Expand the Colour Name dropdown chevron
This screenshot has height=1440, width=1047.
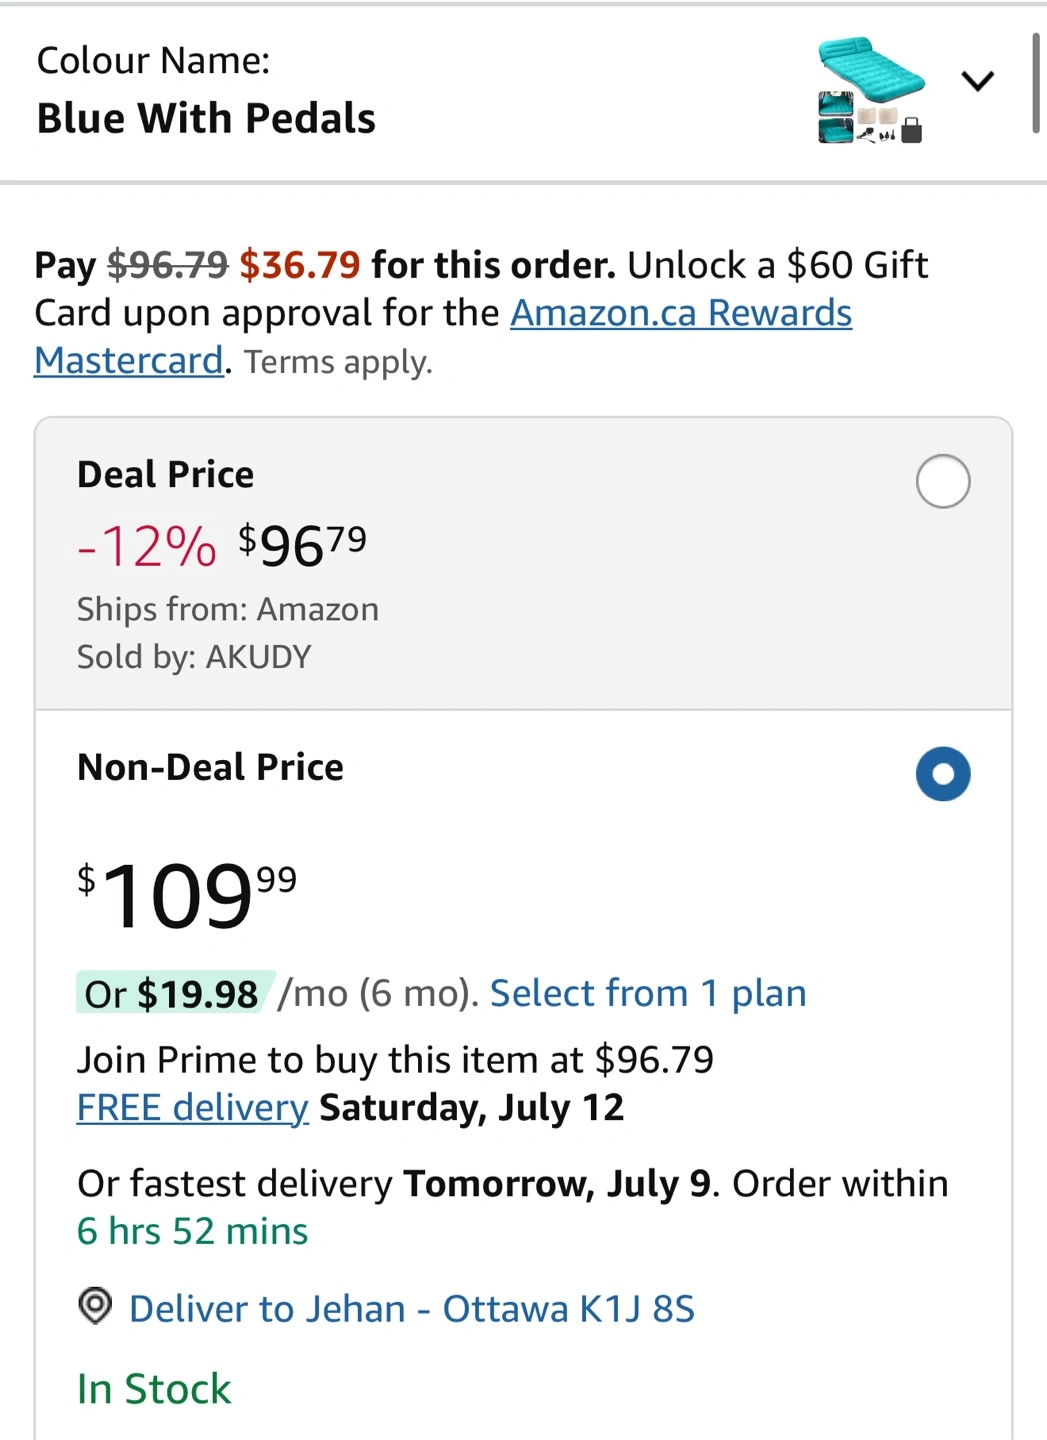coord(977,81)
